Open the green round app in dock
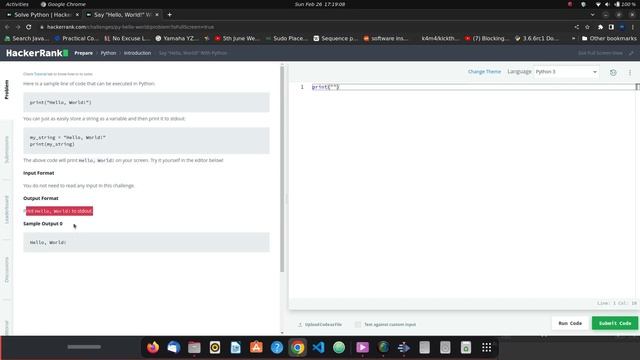 coord(339,347)
